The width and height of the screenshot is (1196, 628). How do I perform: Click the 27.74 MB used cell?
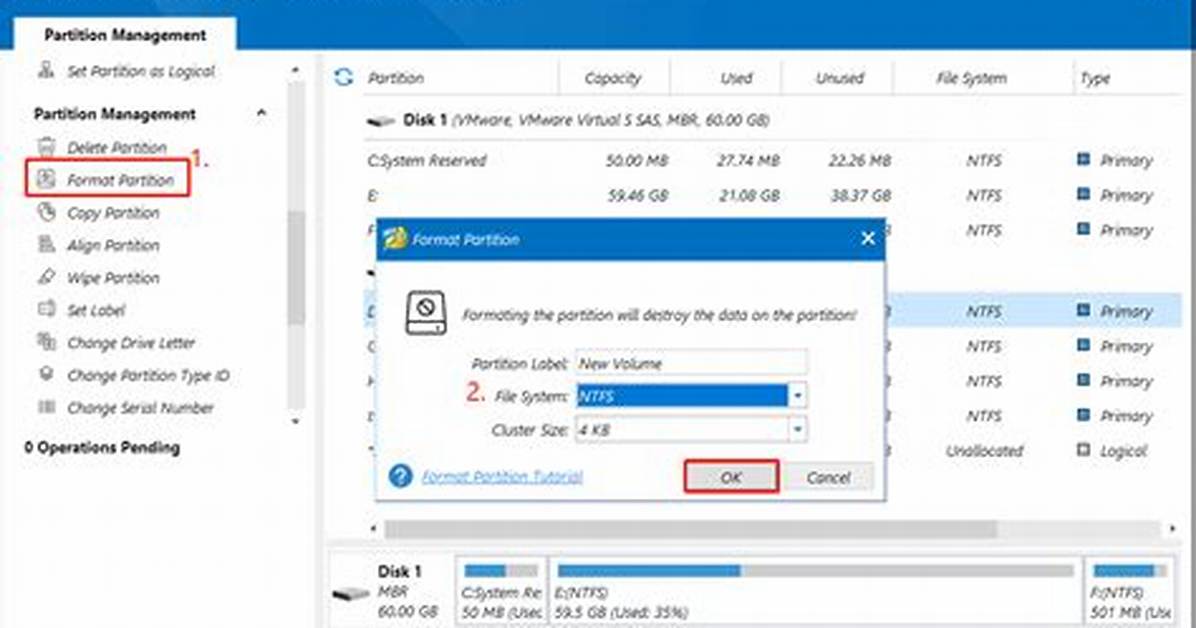click(748, 160)
